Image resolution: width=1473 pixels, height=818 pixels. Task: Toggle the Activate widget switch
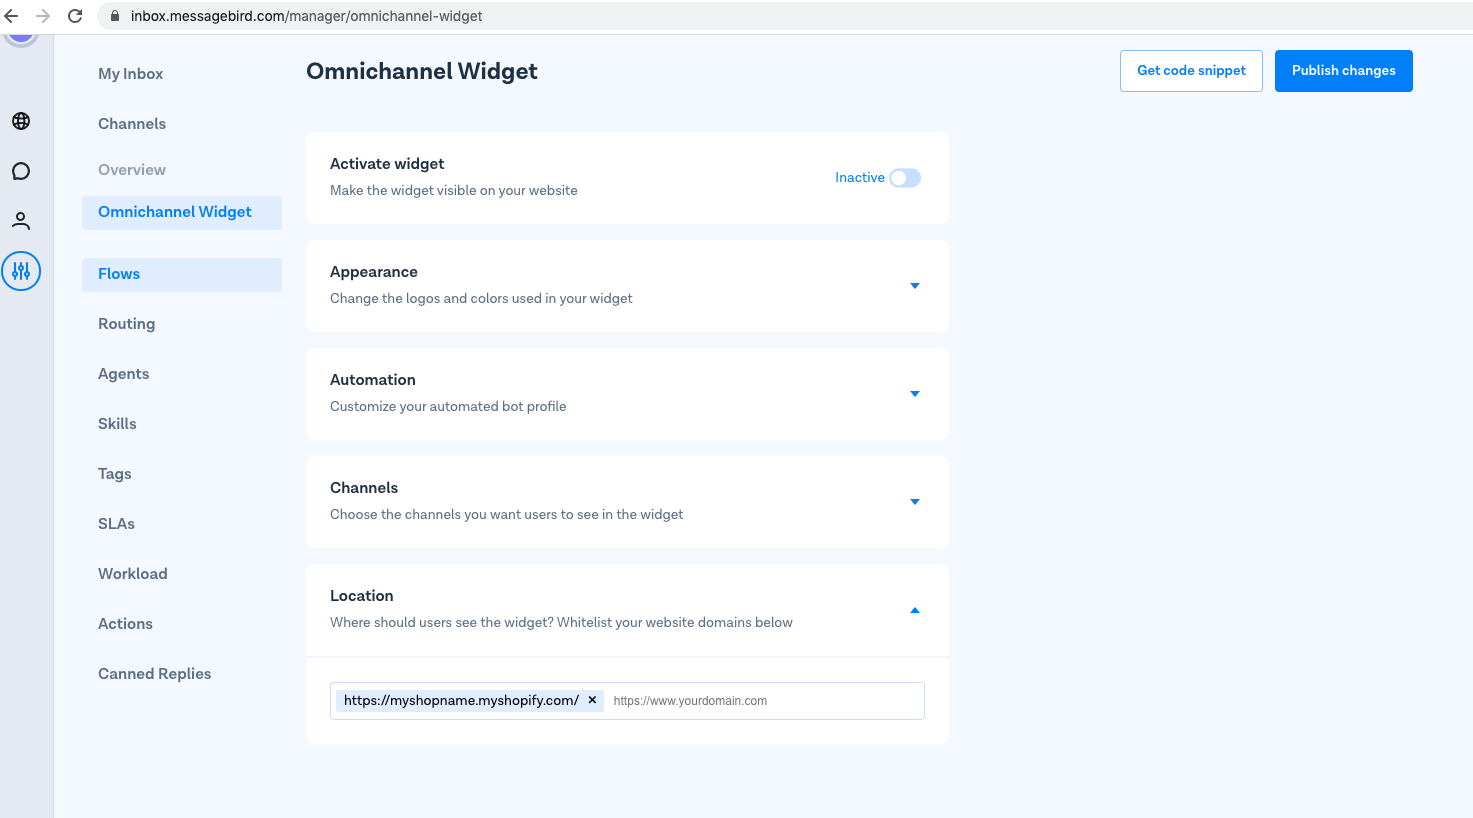coord(905,178)
